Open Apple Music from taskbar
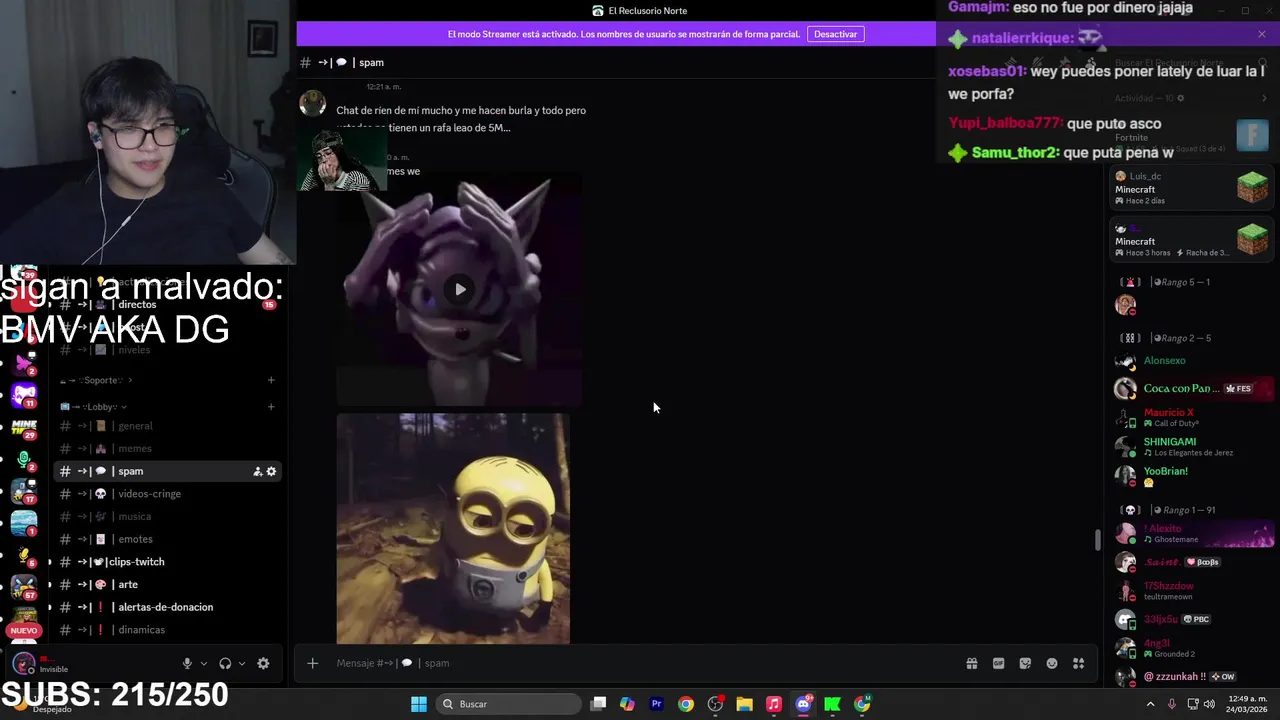The width and height of the screenshot is (1280, 720). point(773,704)
